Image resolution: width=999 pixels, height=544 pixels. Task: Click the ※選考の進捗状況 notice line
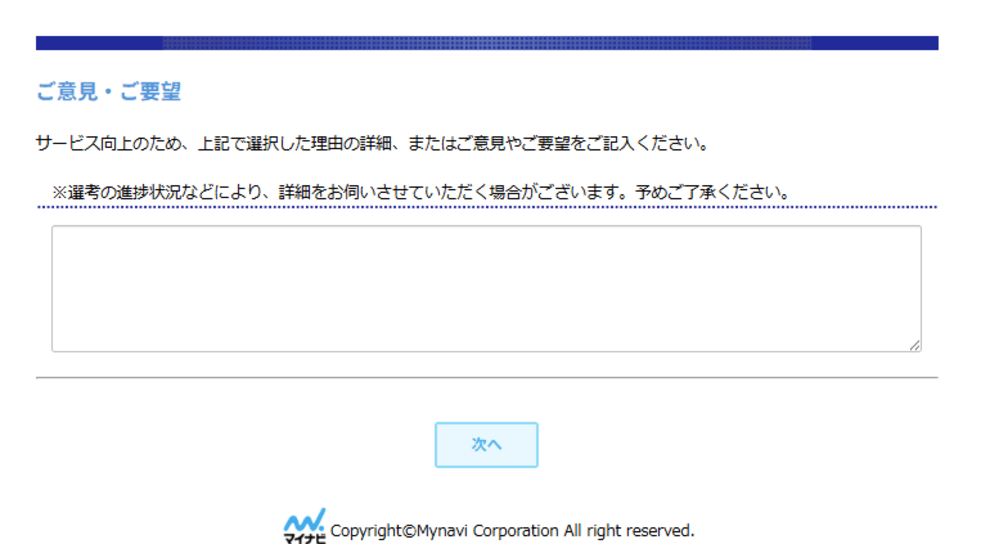(421, 192)
